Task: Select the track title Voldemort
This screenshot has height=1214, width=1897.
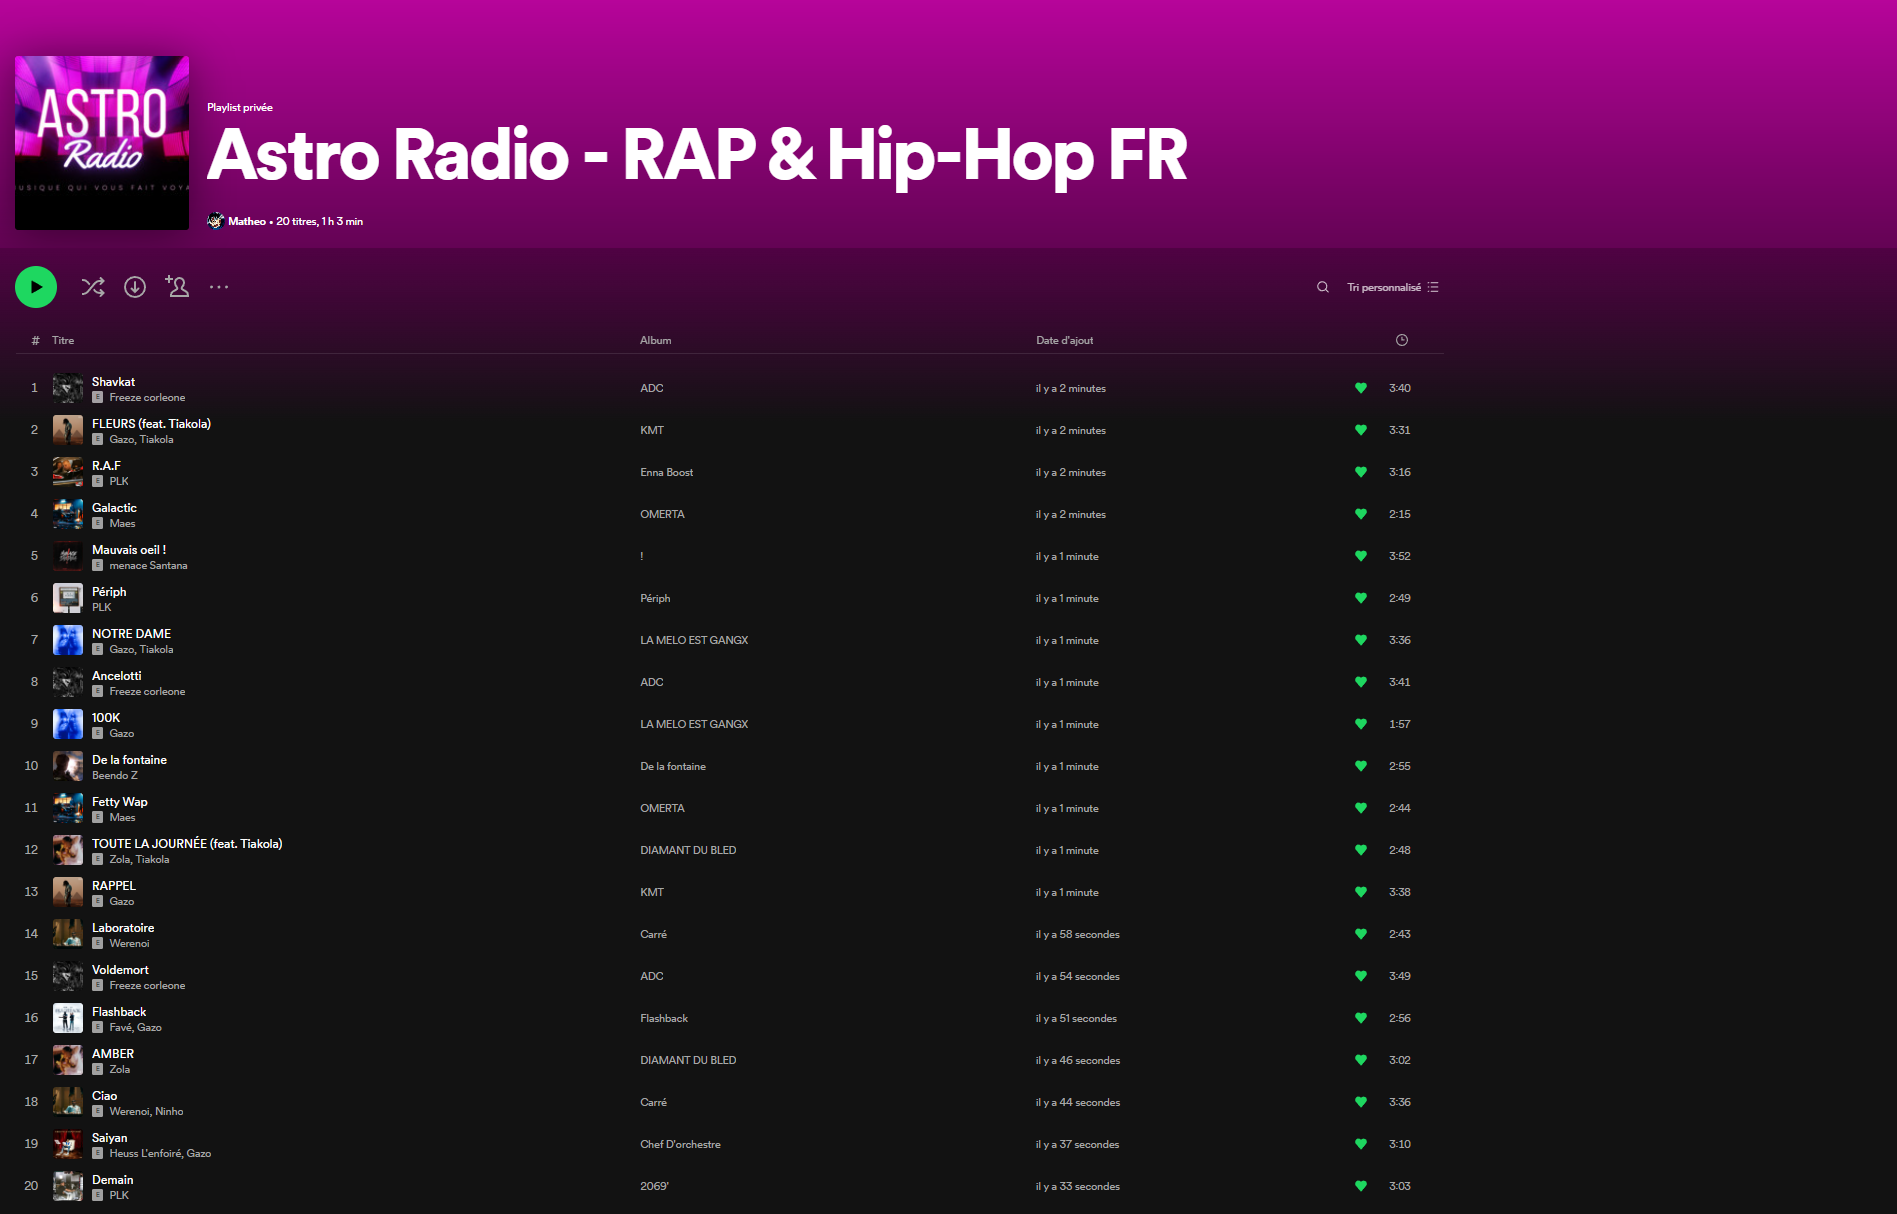Action: pyautogui.click(x=120, y=970)
